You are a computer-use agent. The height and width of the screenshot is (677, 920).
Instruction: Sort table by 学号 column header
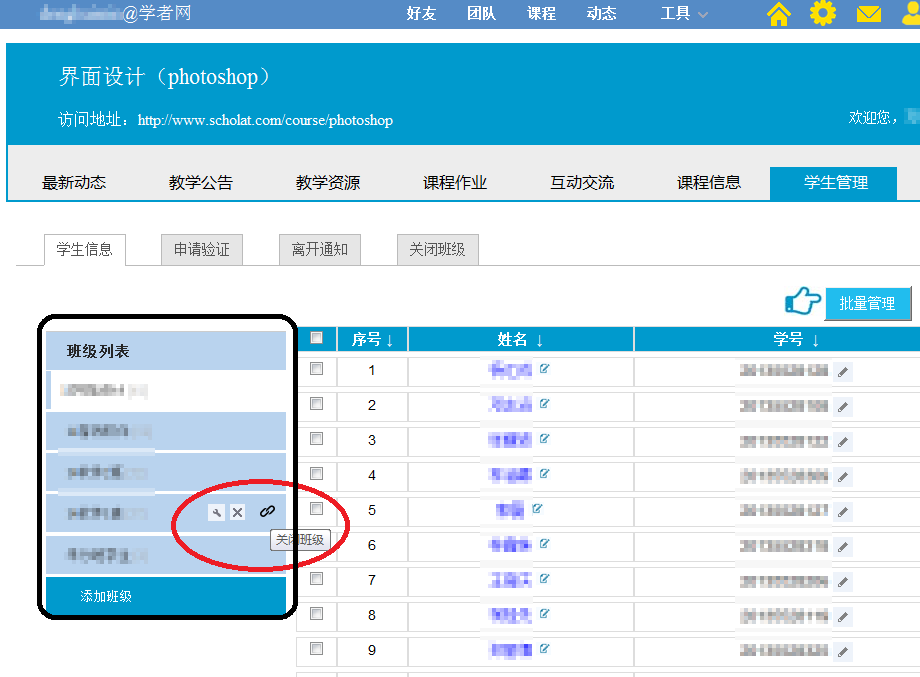point(796,340)
